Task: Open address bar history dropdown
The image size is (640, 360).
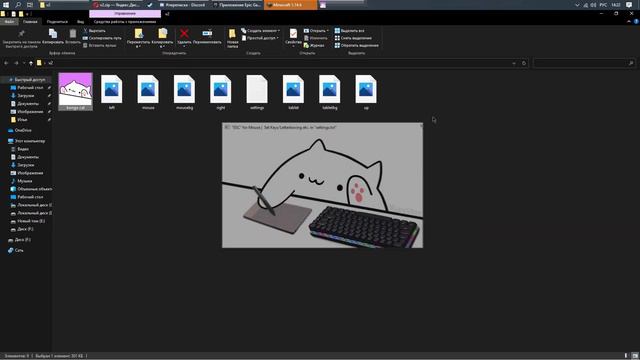Action: 514,63
